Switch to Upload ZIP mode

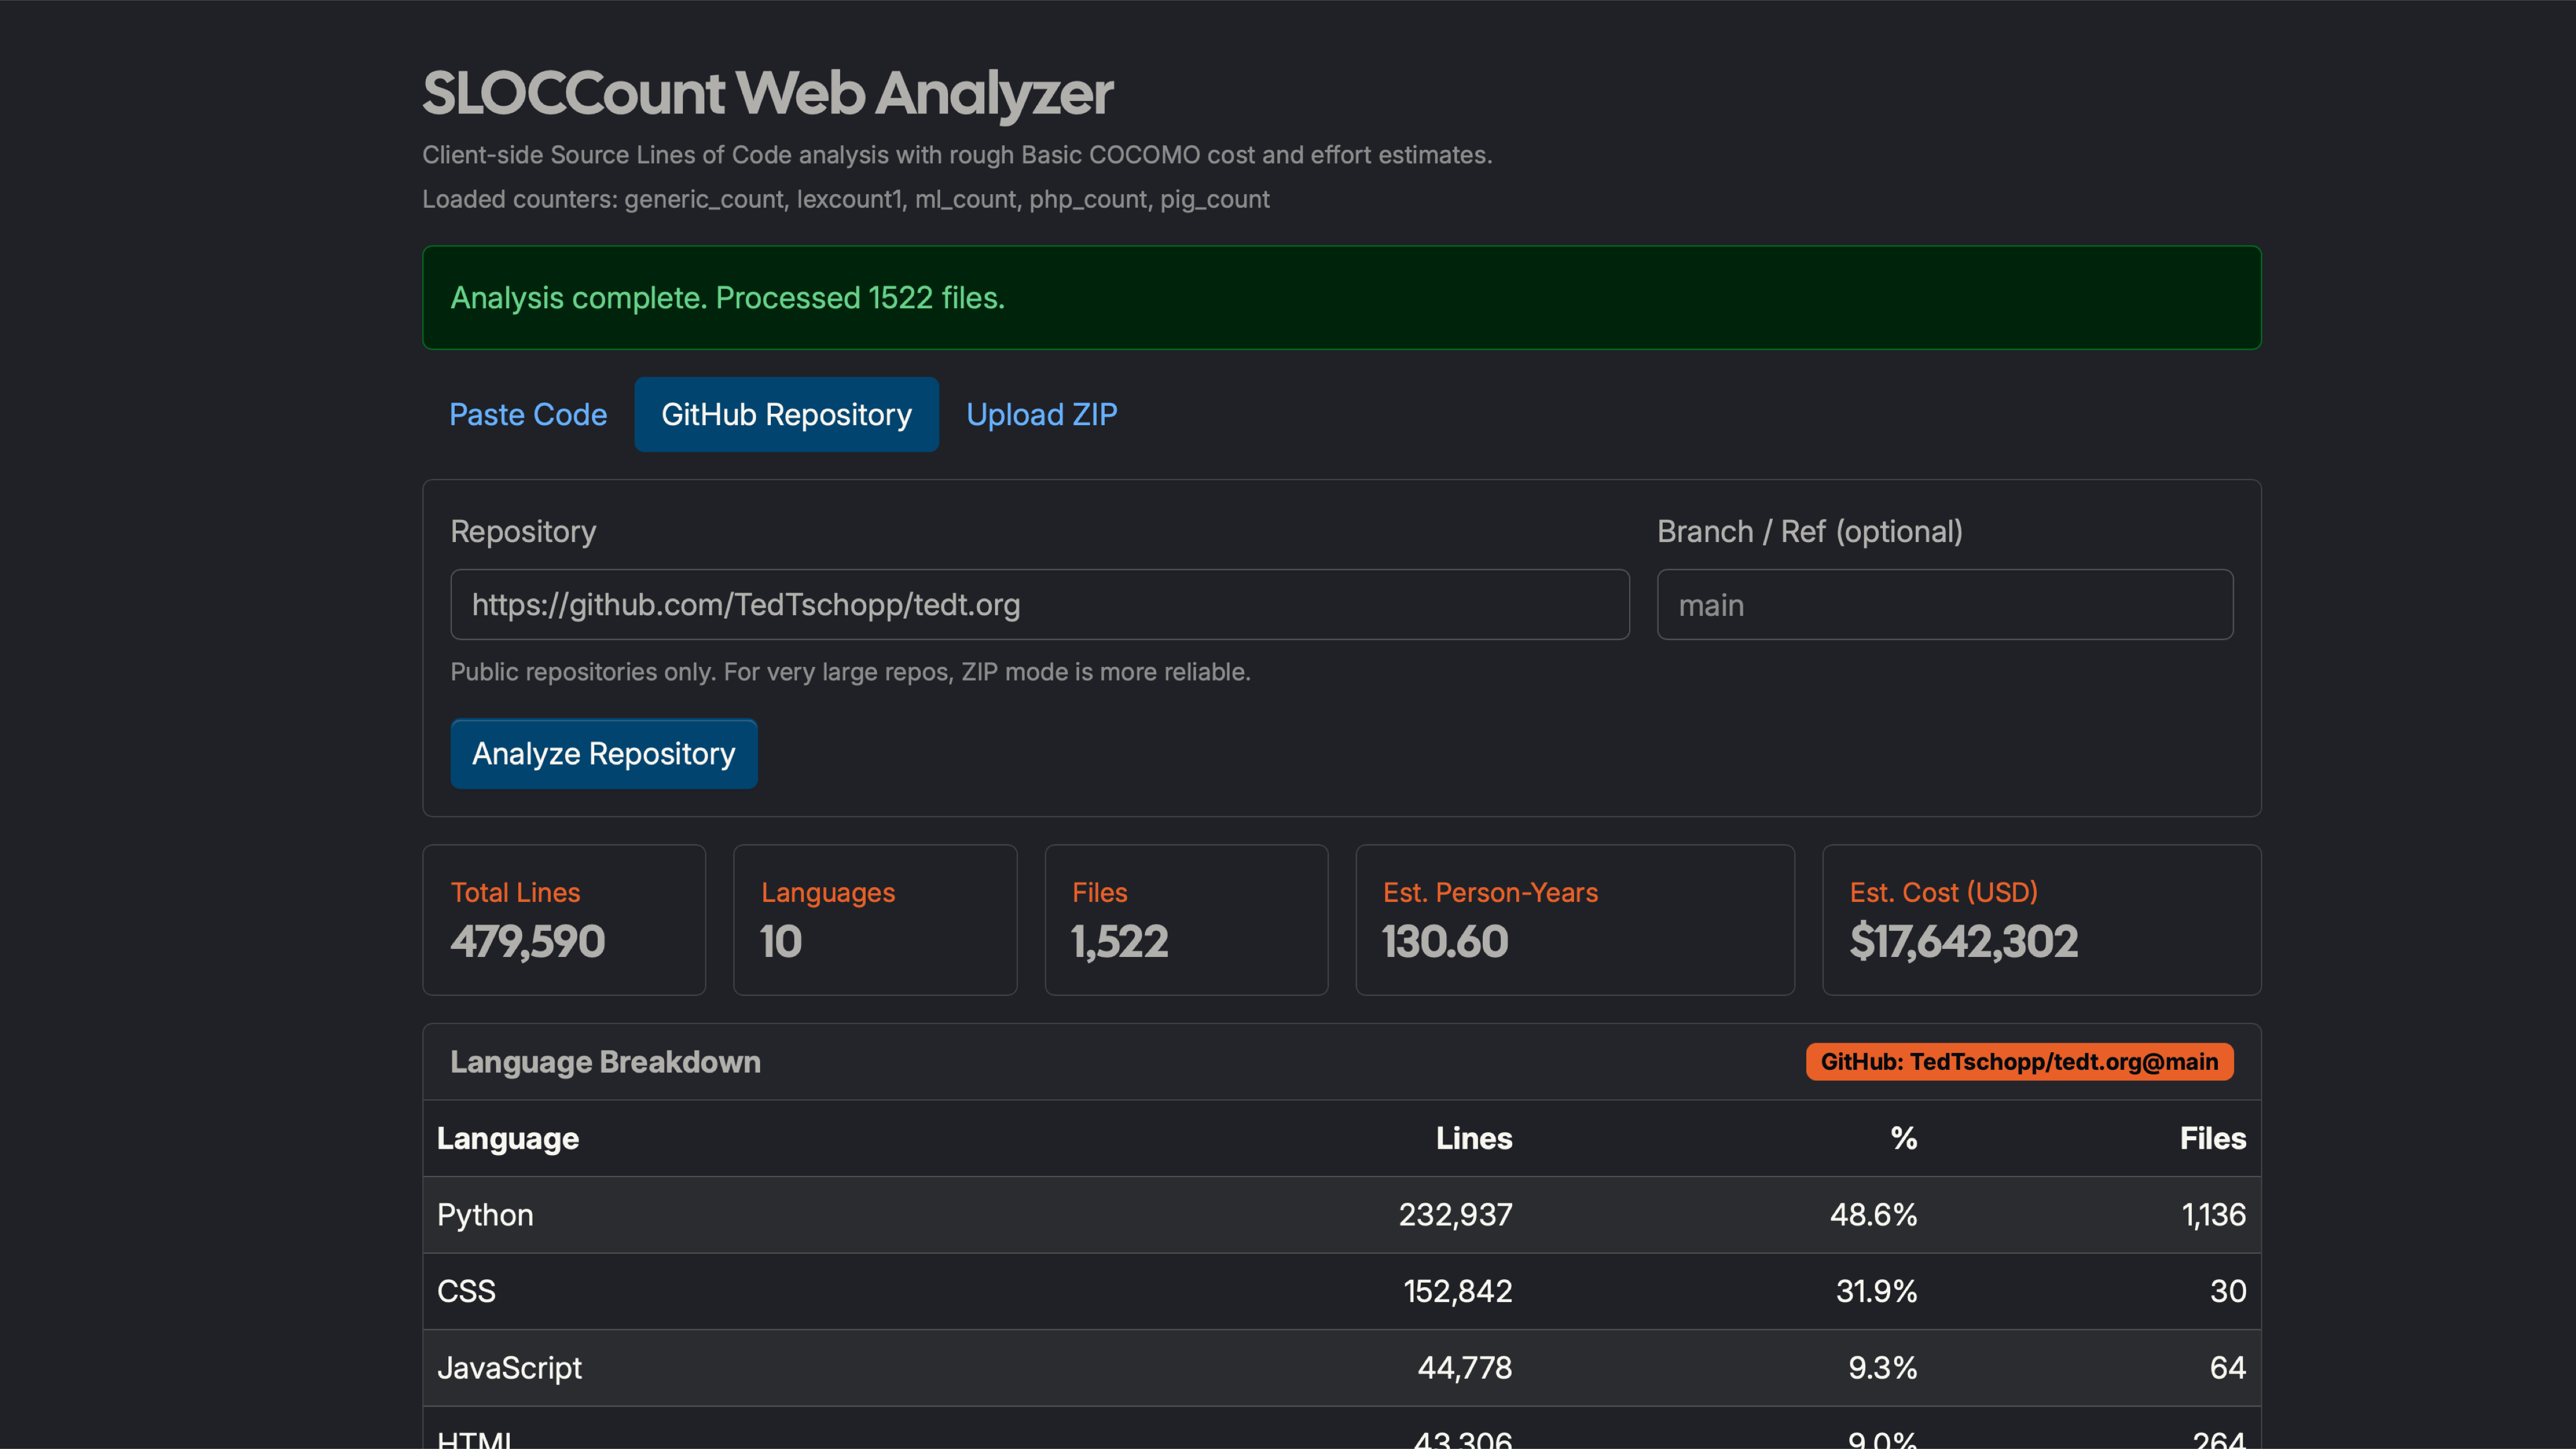(1041, 414)
